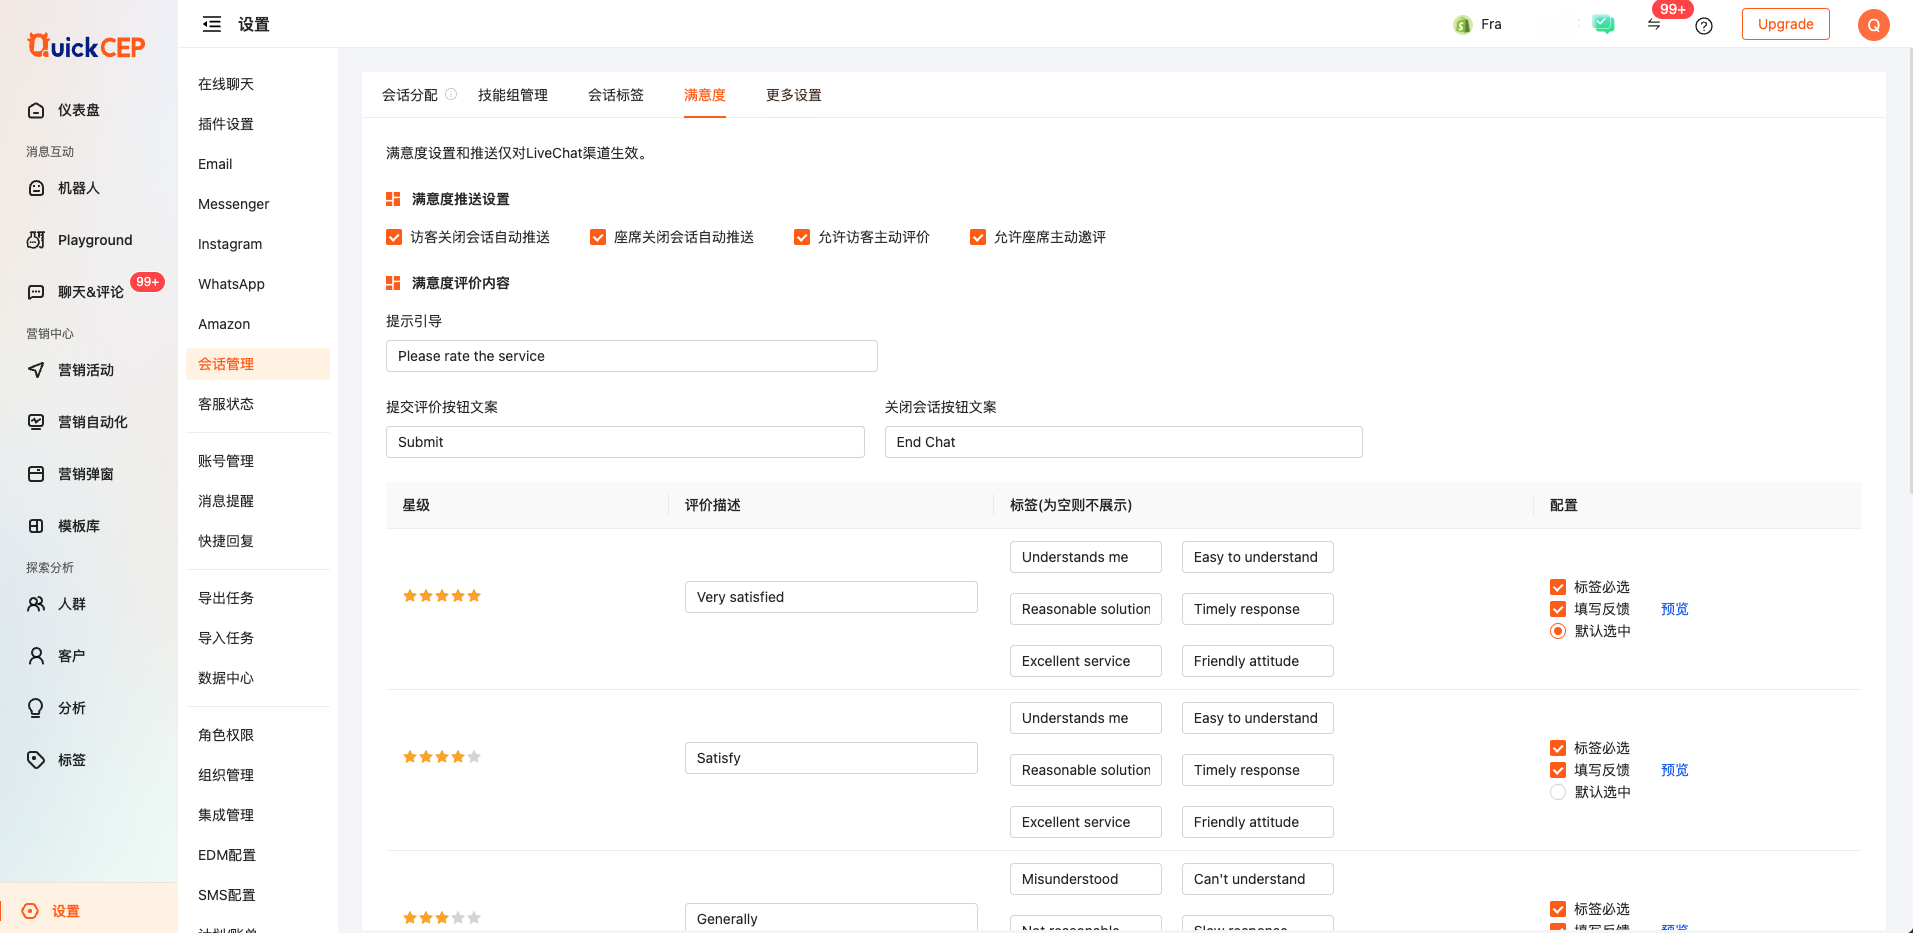
Task: Select 默认选中 radio for Satisfy row
Action: 1558,792
